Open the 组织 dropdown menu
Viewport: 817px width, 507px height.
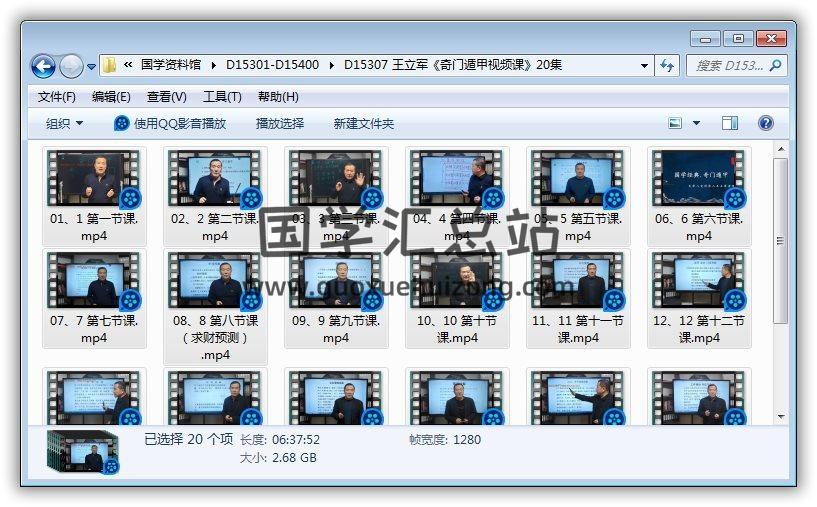click(64, 123)
